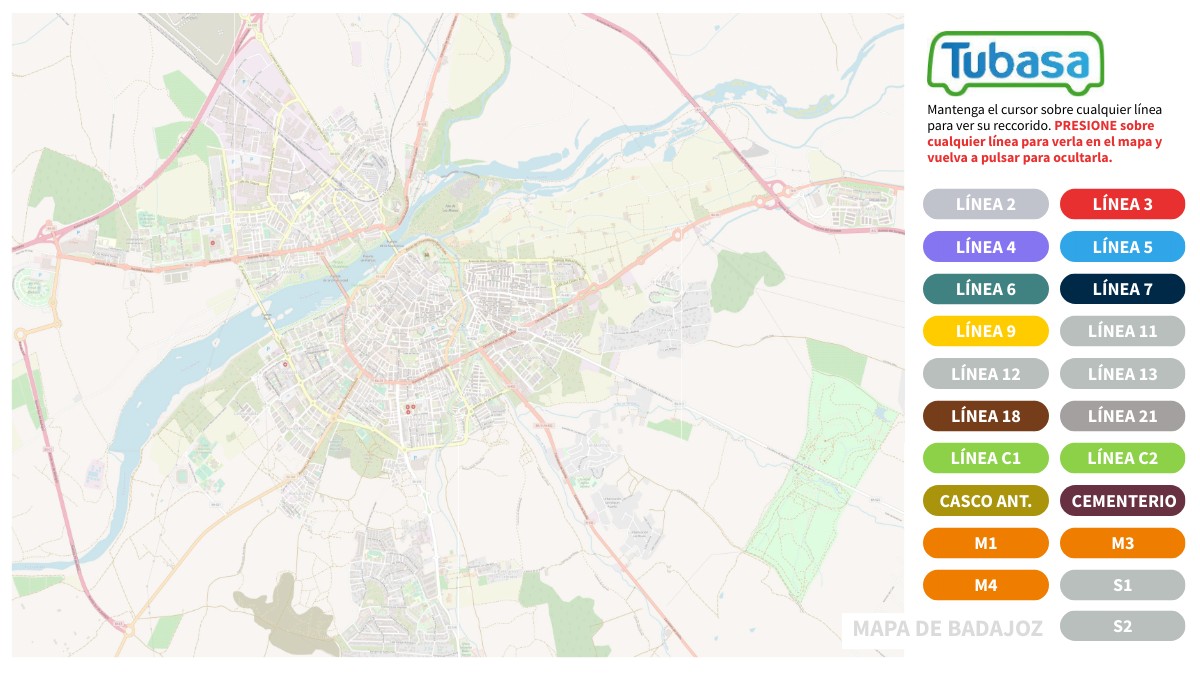Select the blue Línea 5 button
Screen dimensions: 1200x676
click(1122, 247)
